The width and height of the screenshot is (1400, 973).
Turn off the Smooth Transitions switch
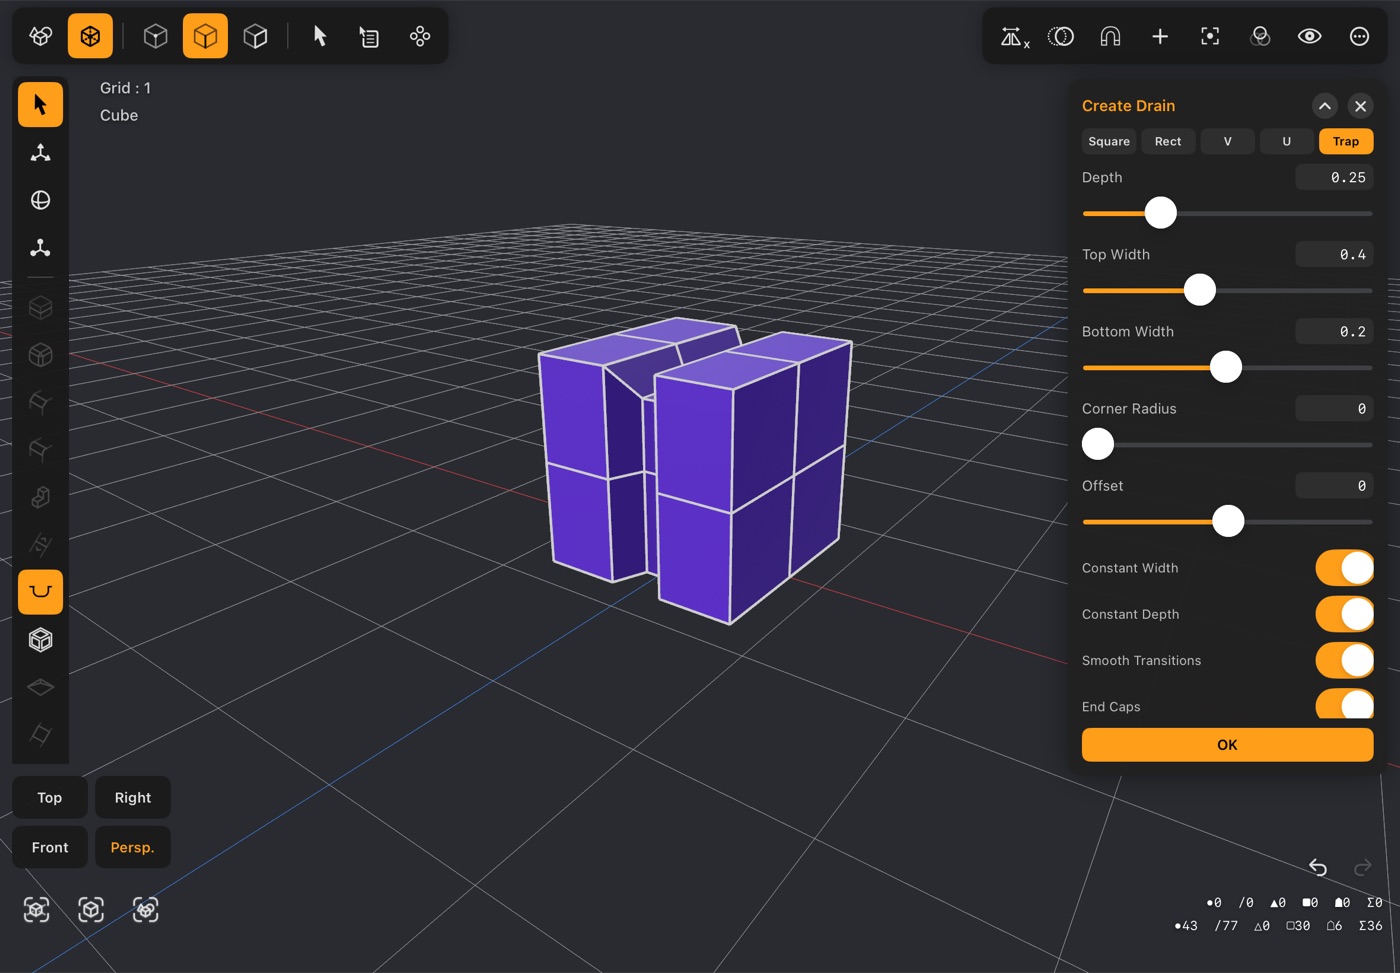click(x=1344, y=661)
